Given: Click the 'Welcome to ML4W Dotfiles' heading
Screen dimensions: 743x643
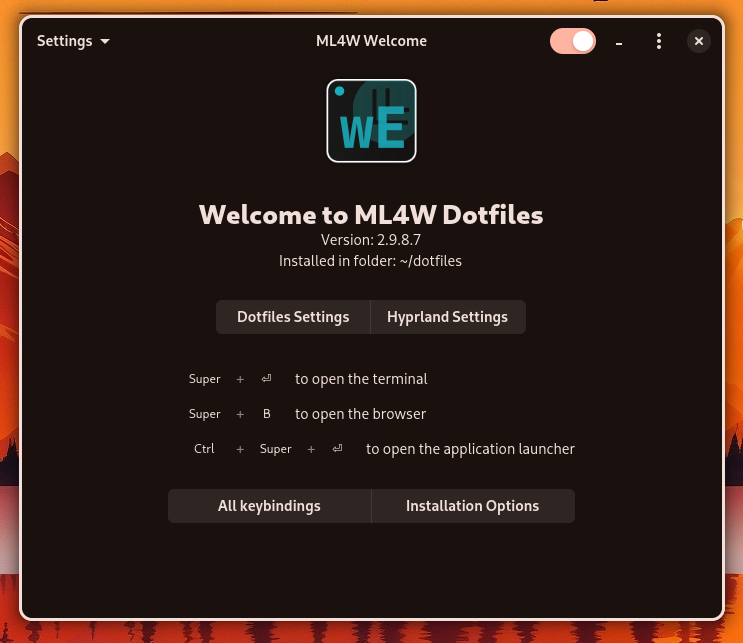Looking at the screenshot, I should tap(371, 215).
